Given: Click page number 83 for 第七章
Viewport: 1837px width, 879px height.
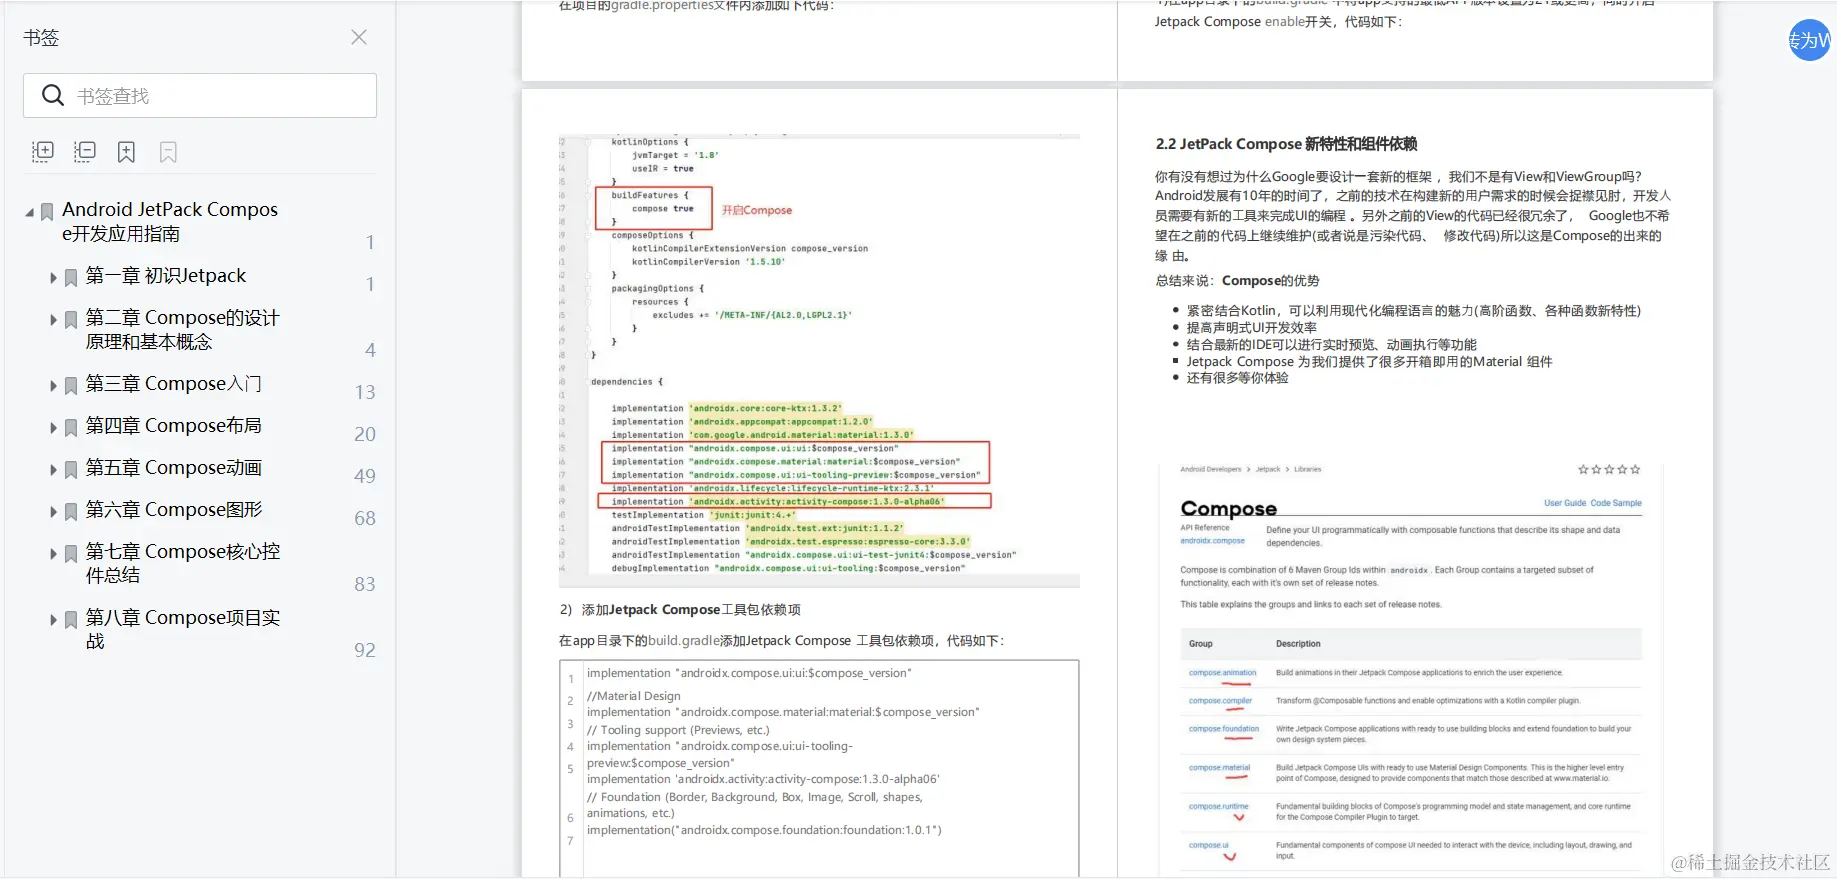Looking at the screenshot, I should tap(365, 584).
